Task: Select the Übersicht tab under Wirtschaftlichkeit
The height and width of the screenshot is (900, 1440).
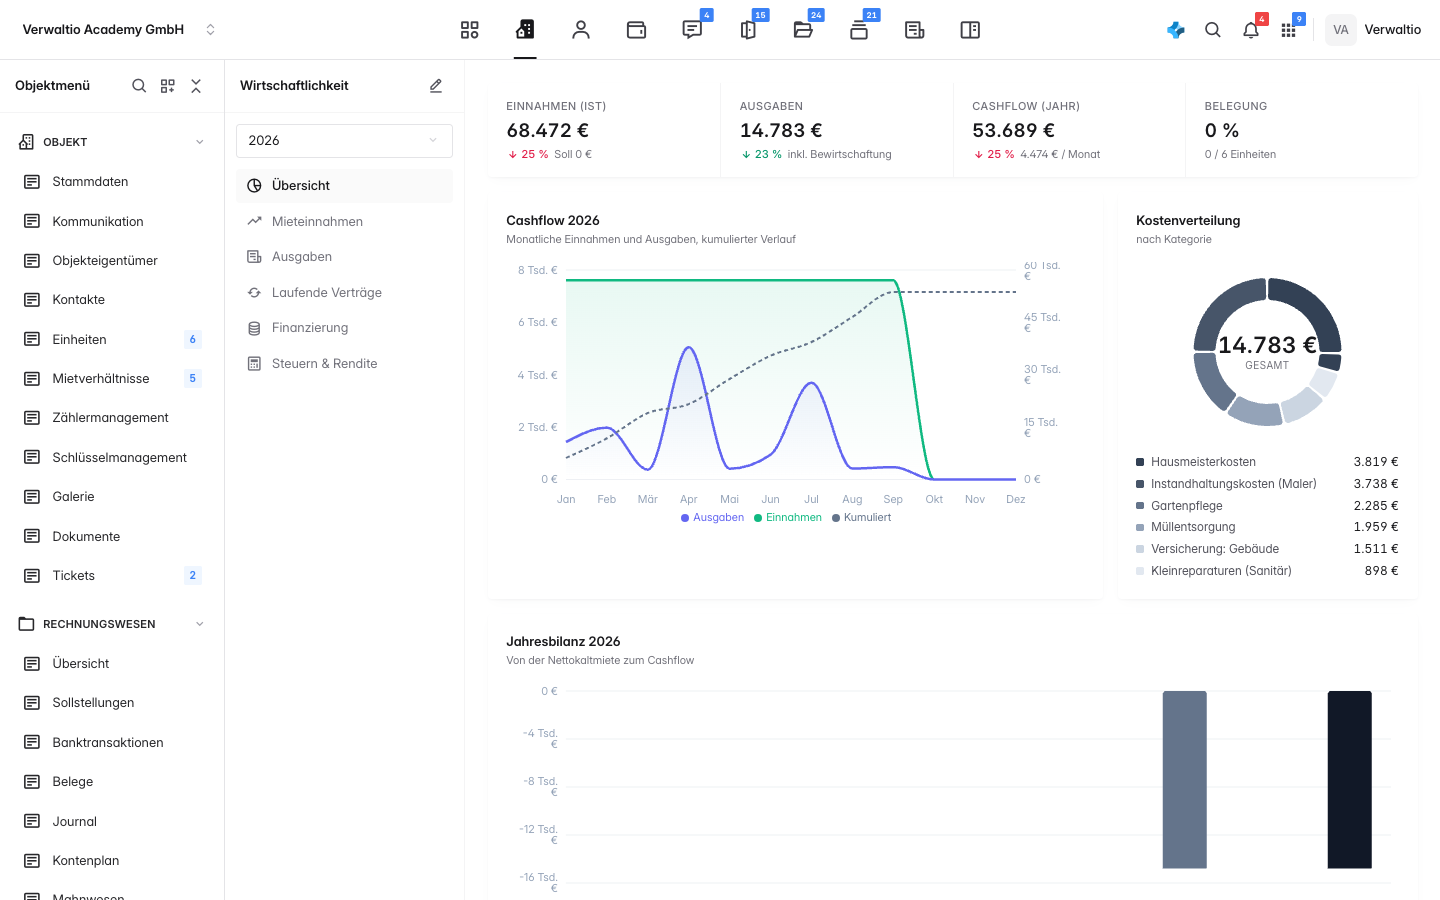Action: click(344, 186)
